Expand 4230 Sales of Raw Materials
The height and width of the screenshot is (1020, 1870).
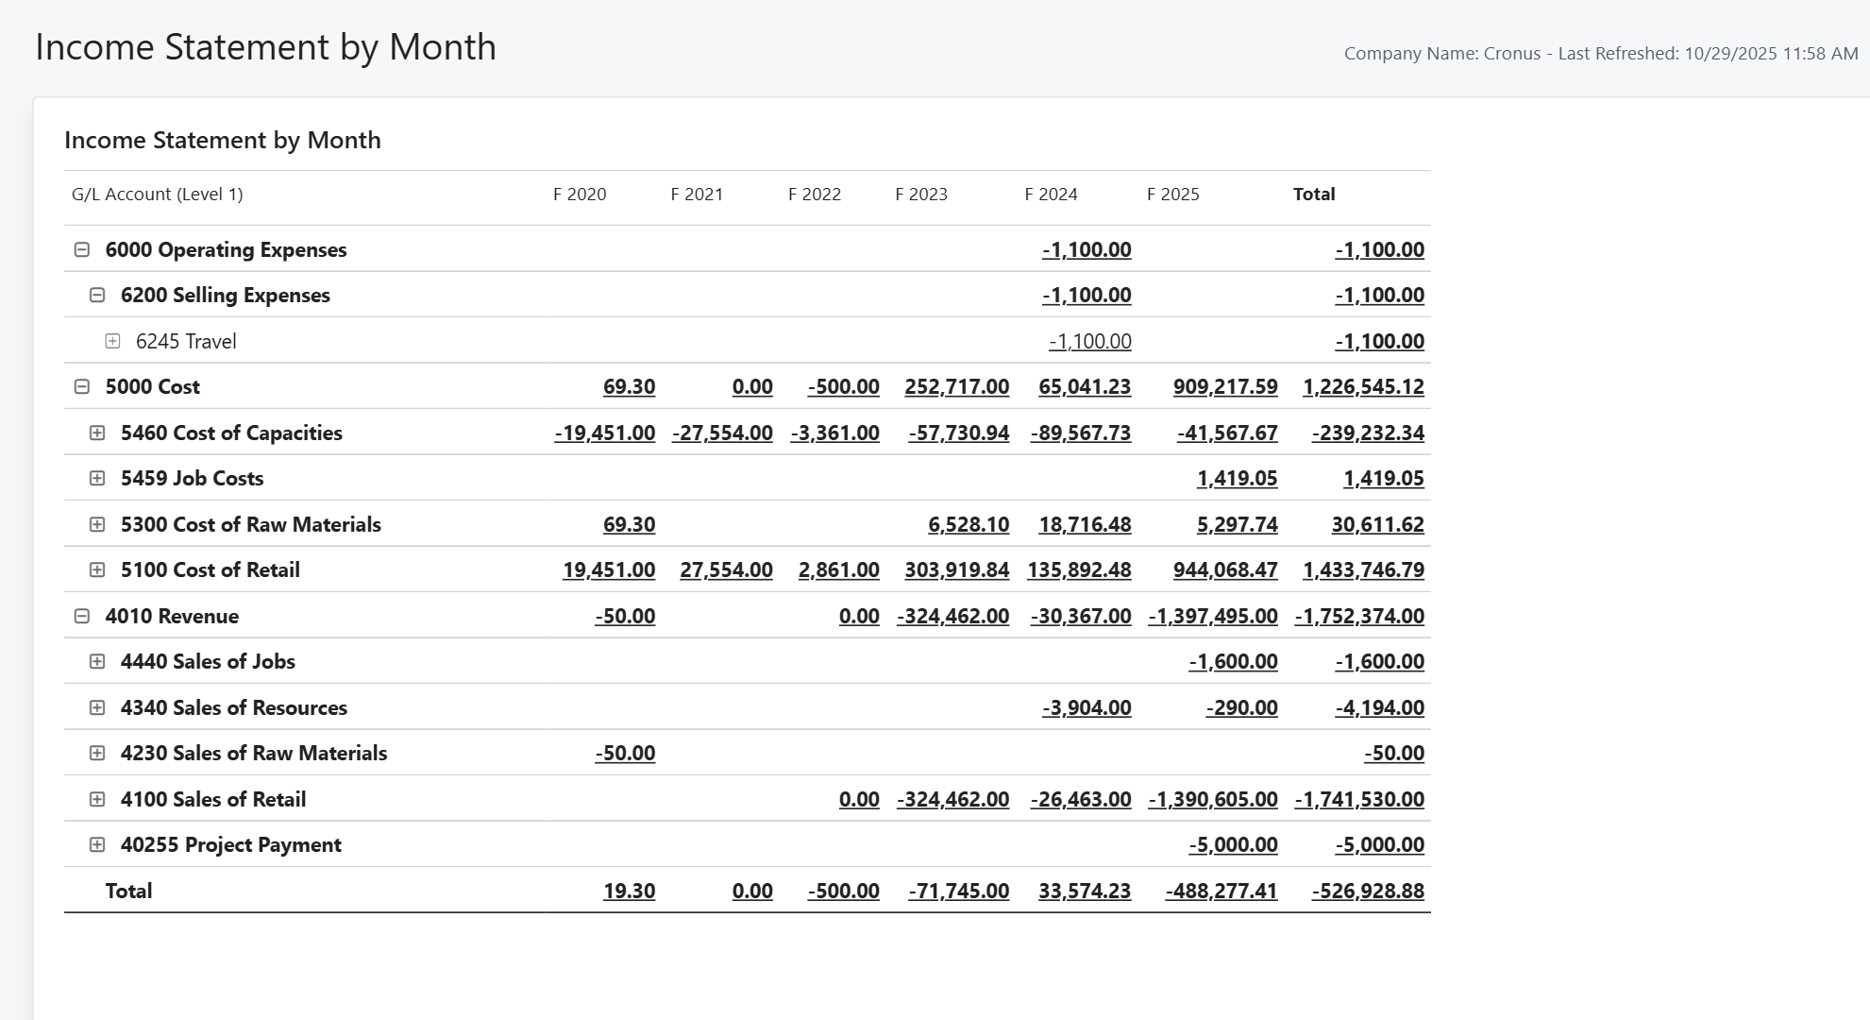click(x=97, y=753)
